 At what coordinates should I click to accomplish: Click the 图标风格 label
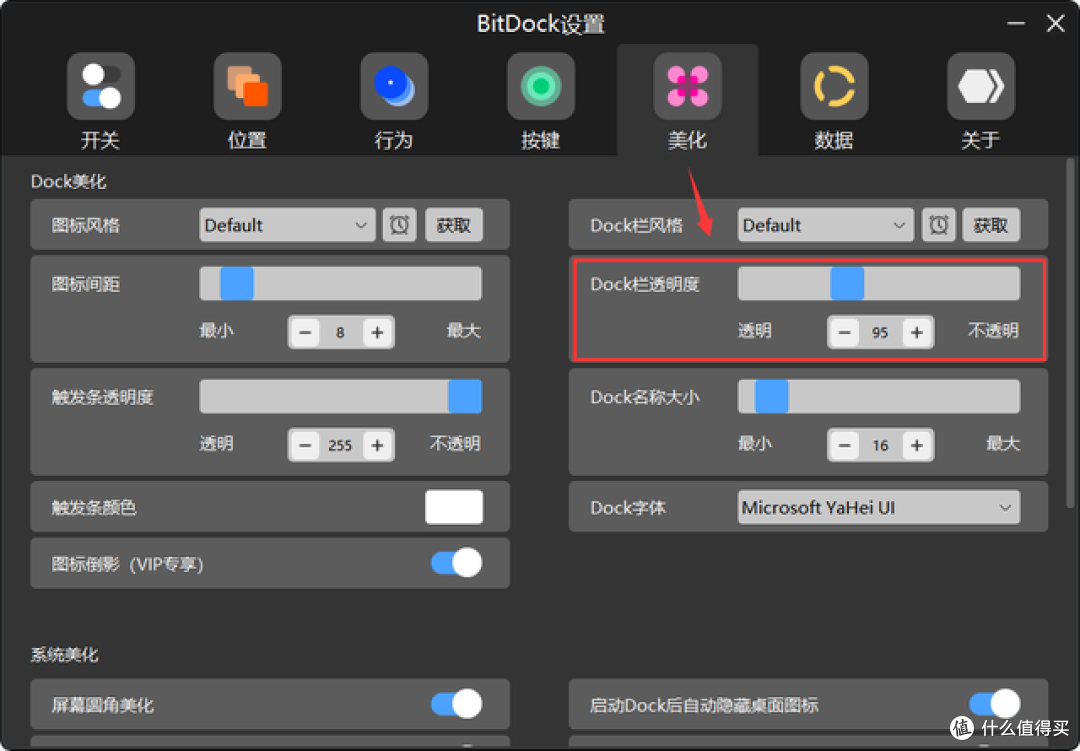pos(85,225)
